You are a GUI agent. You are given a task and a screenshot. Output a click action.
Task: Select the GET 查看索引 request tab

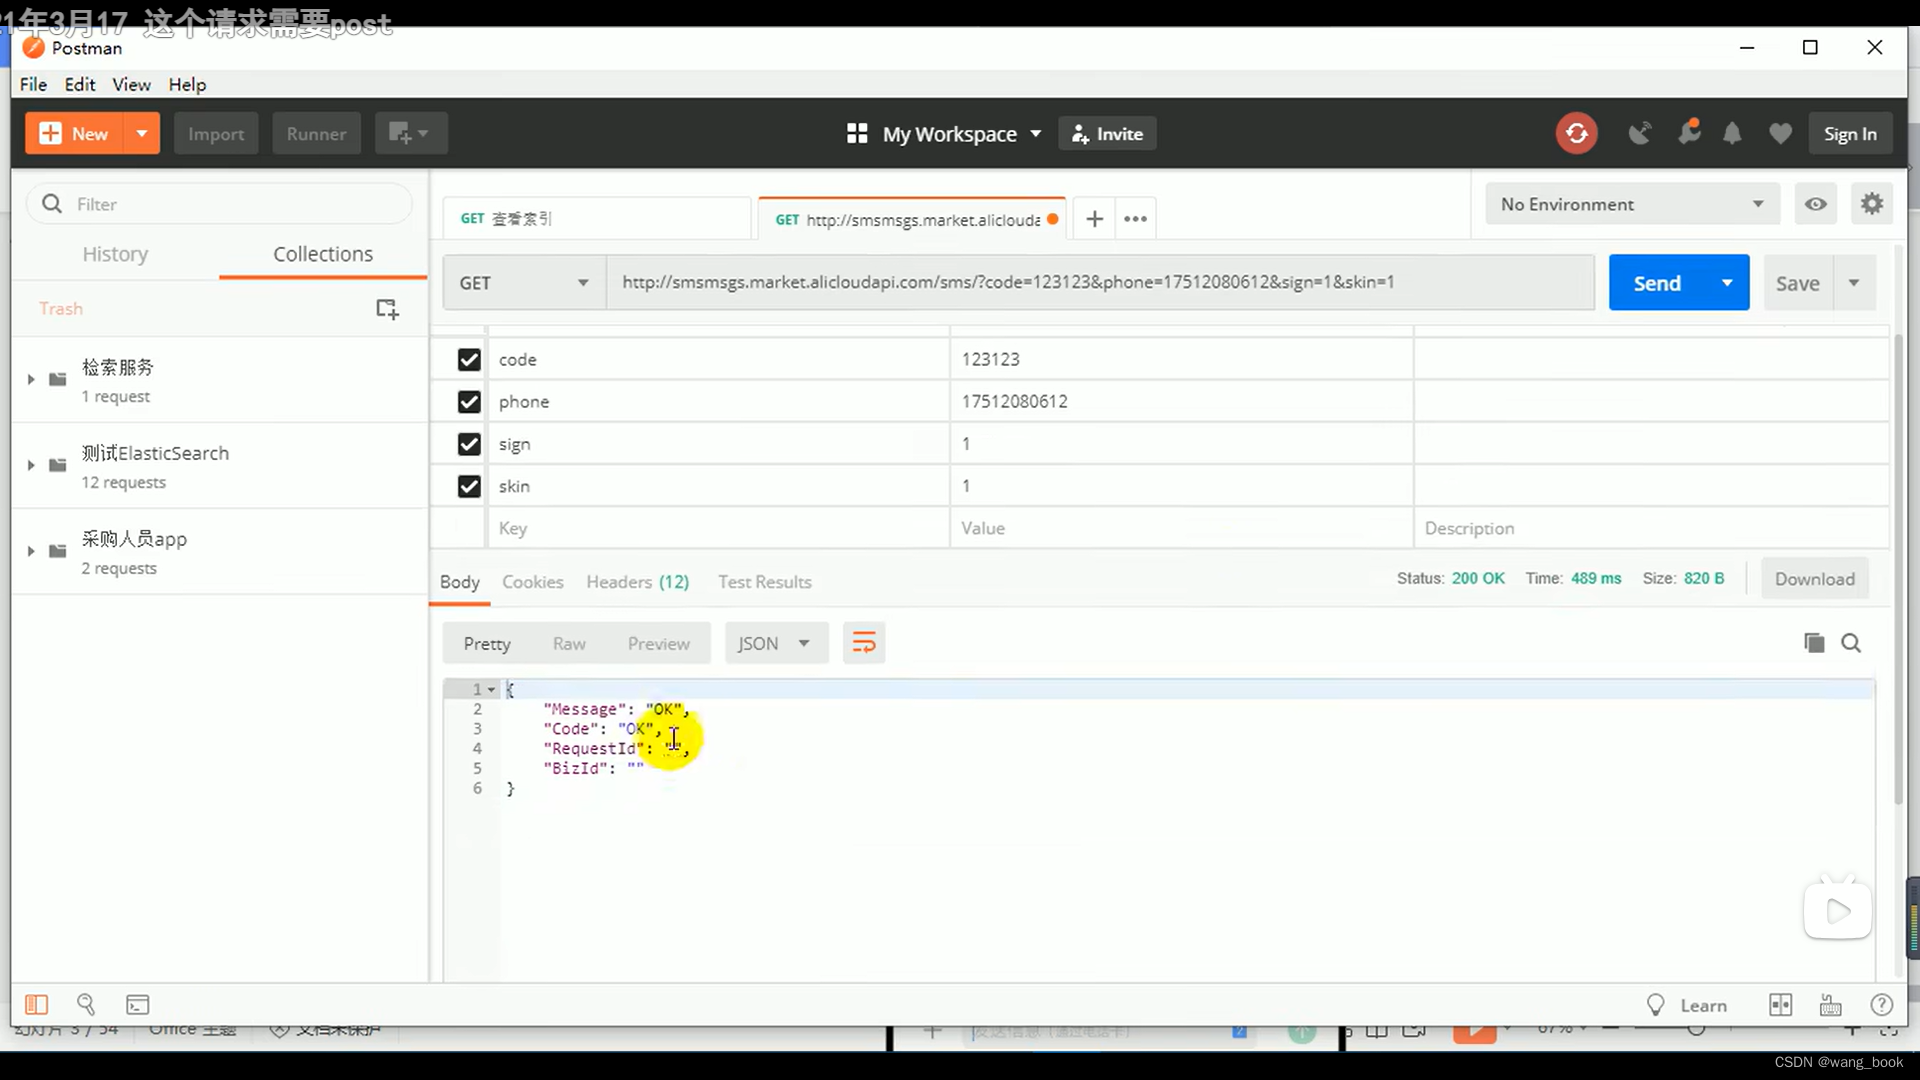point(596,218)
